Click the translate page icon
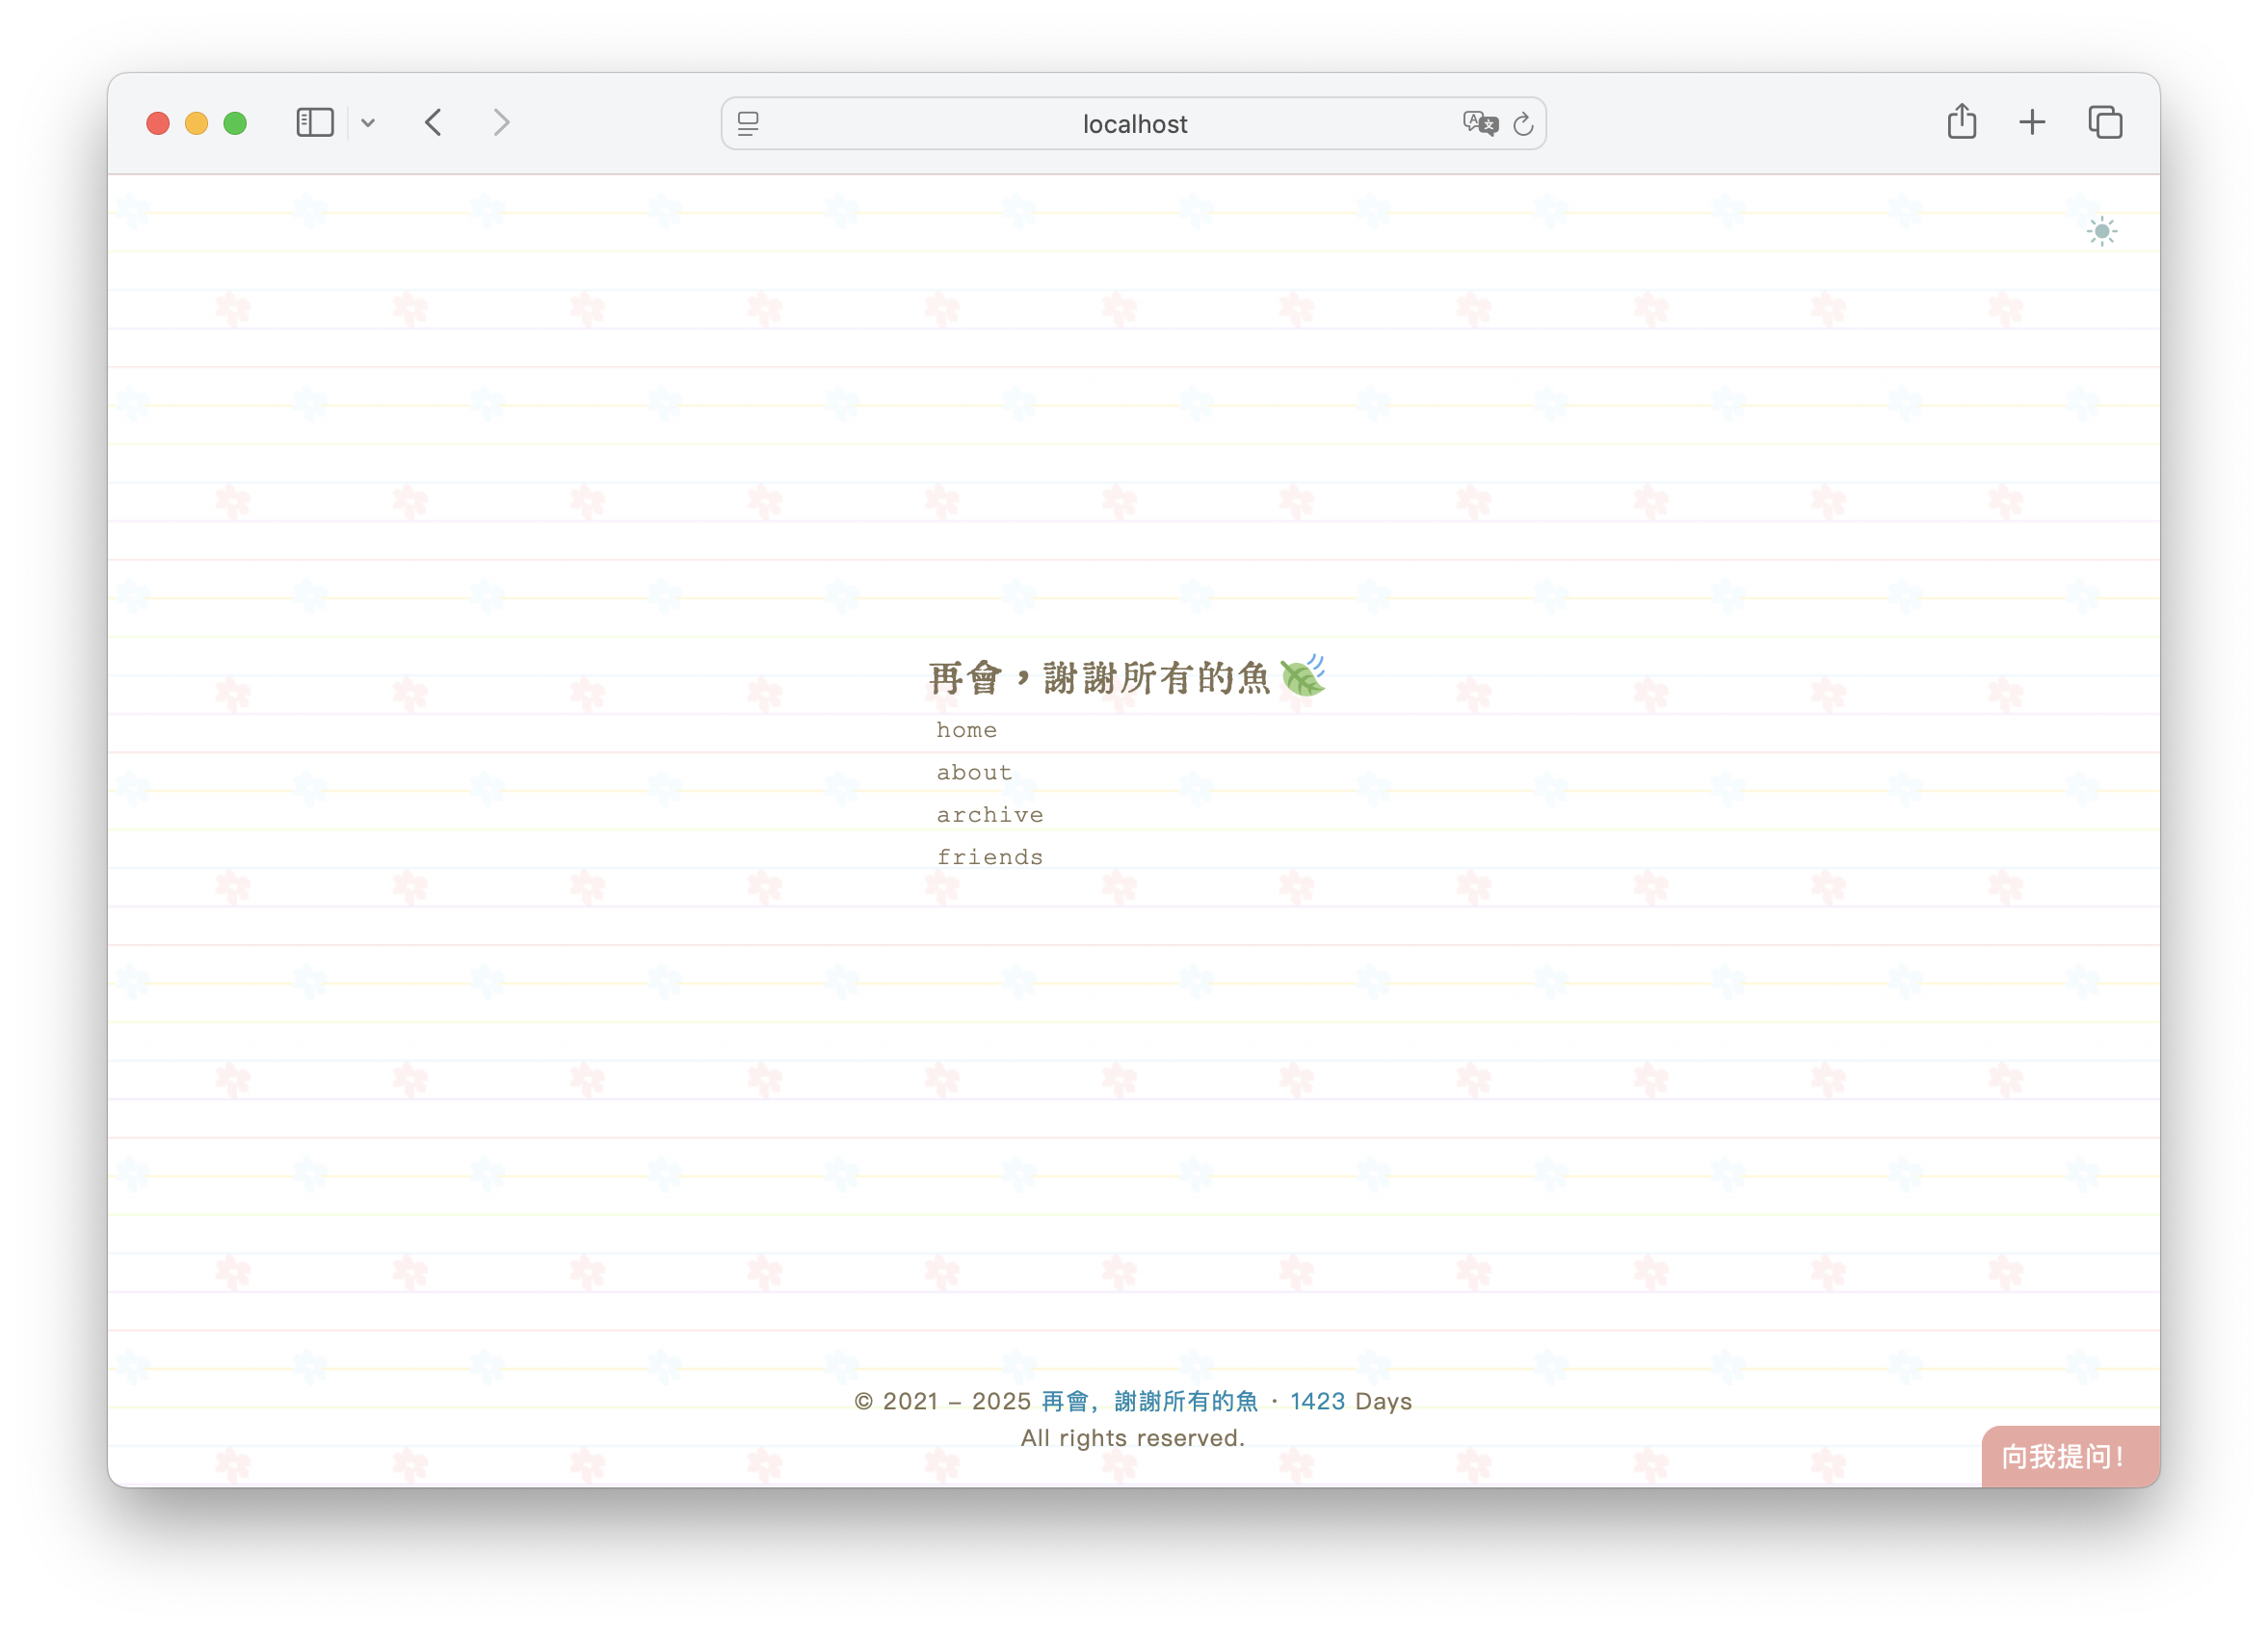This screenshot has height=1630, width=2268. tap(1479, 124)
